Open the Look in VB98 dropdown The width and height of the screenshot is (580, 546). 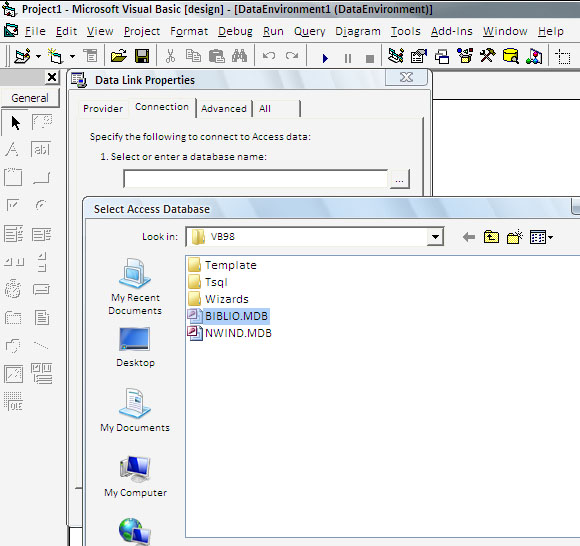point(435,237)
